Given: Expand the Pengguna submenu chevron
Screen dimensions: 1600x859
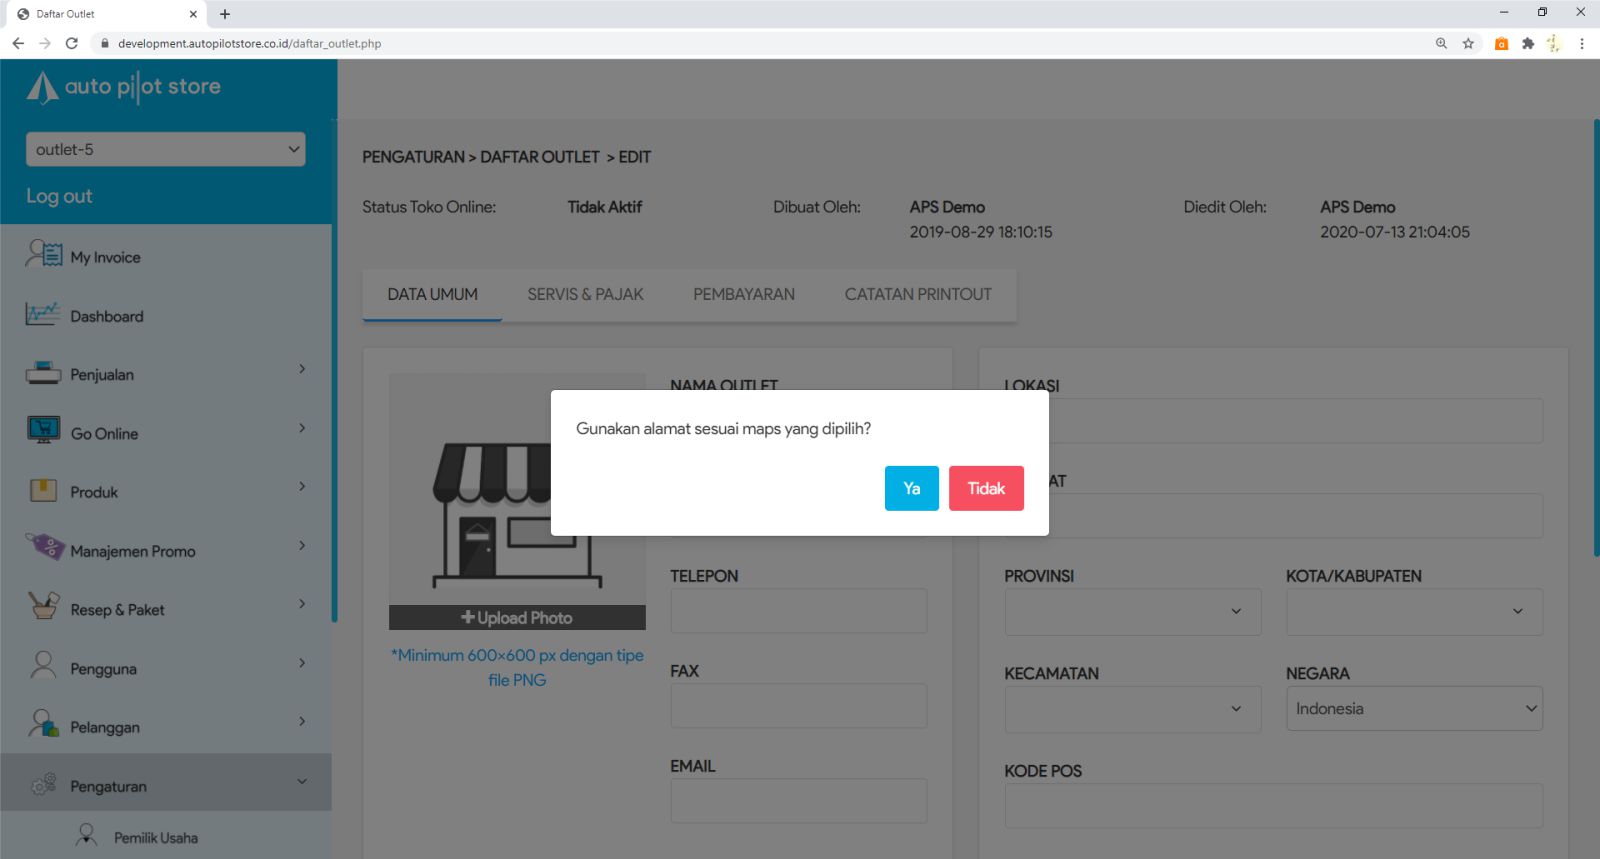Looking at the screenshot, I should 301,664.
